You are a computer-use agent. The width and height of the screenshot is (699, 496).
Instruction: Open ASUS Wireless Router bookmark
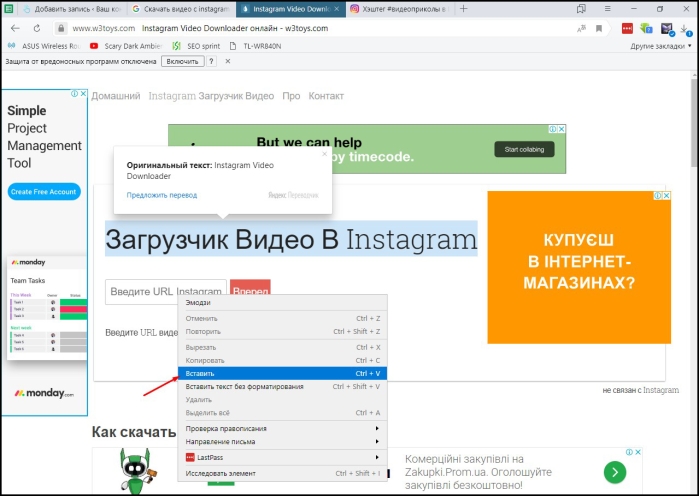[x=45, y=46]
